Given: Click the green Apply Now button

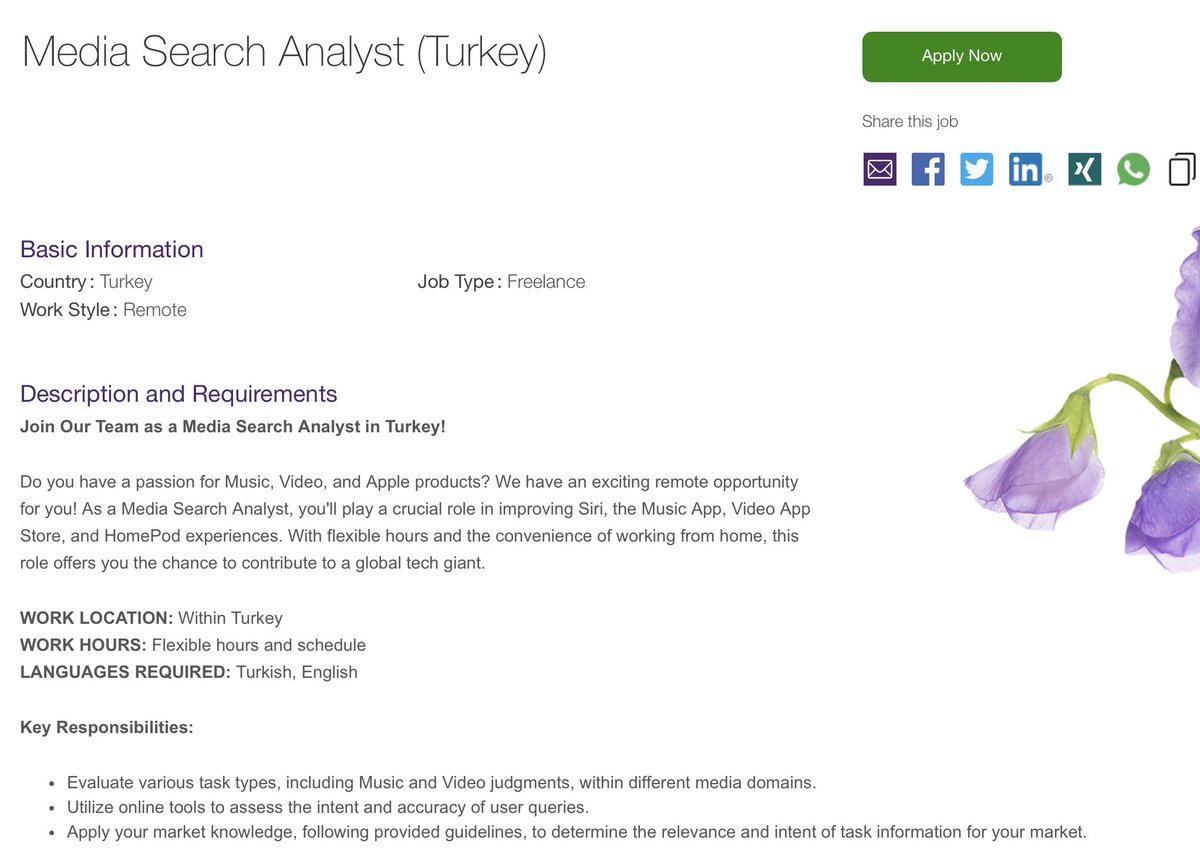Looking at the screenshot, I should click(x=961, y=57).
